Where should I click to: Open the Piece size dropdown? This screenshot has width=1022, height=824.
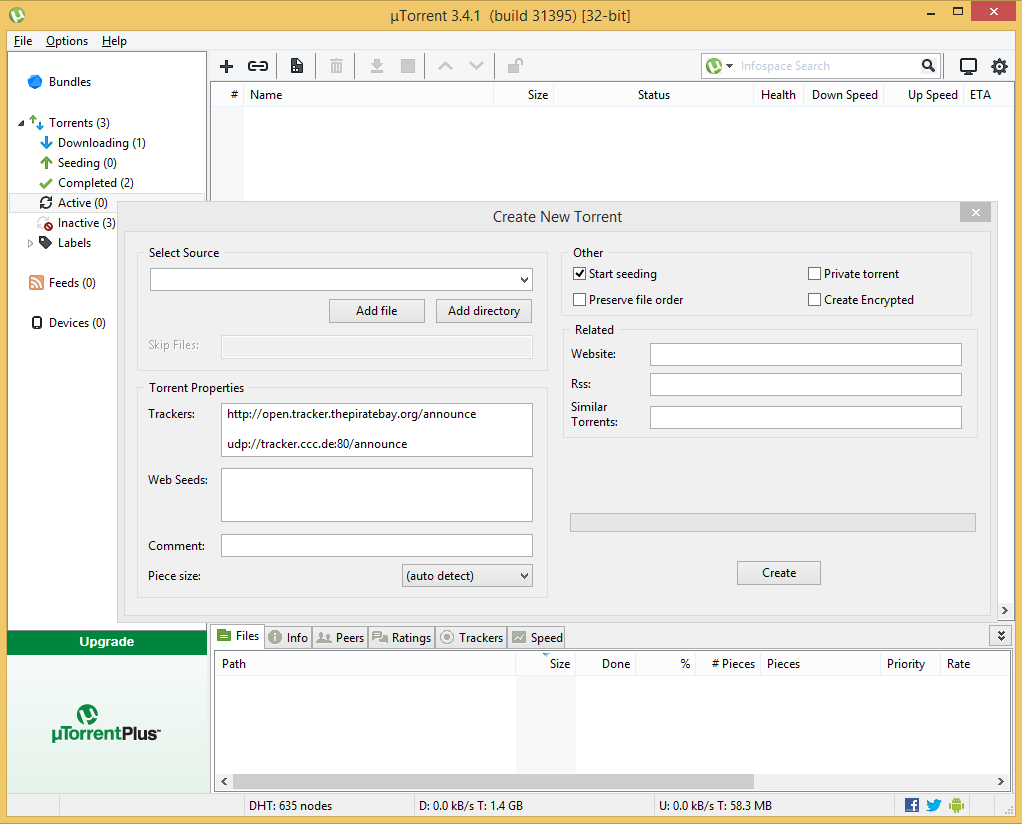pos(467,576)
